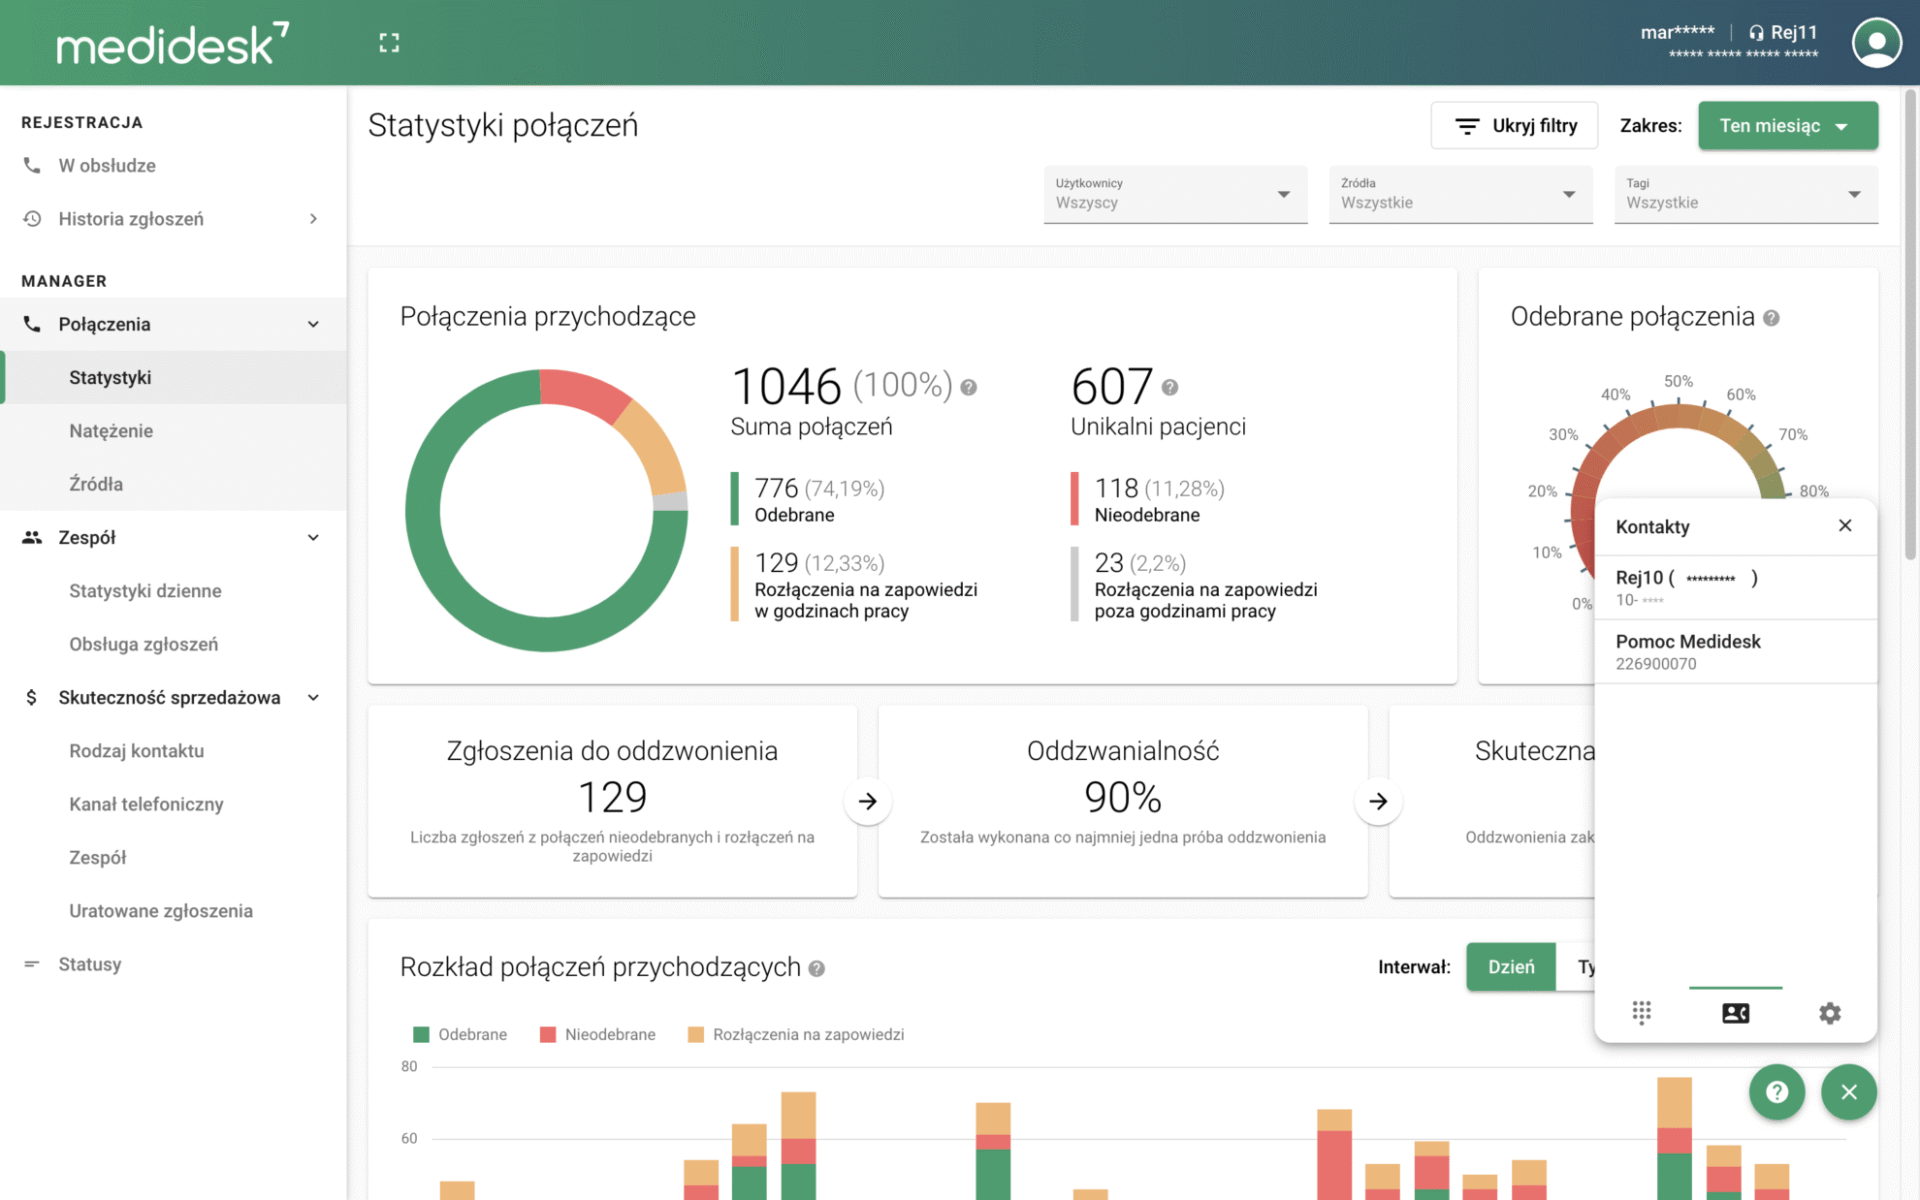Open Statystyki dzienne item
The image size is (1920, 1200).
coord(173,590)
